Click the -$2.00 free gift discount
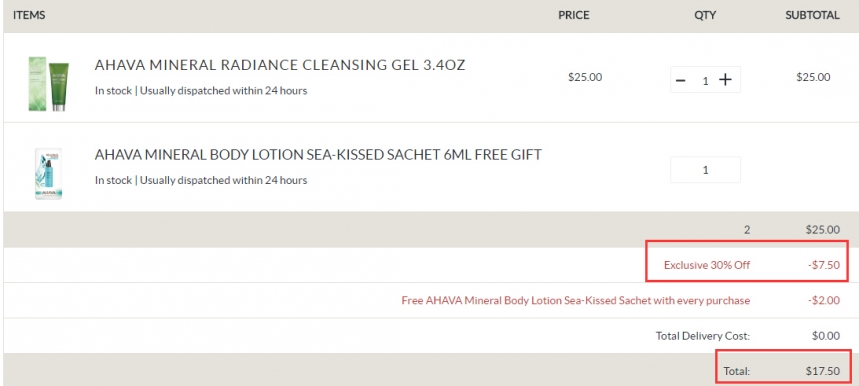 823,301
